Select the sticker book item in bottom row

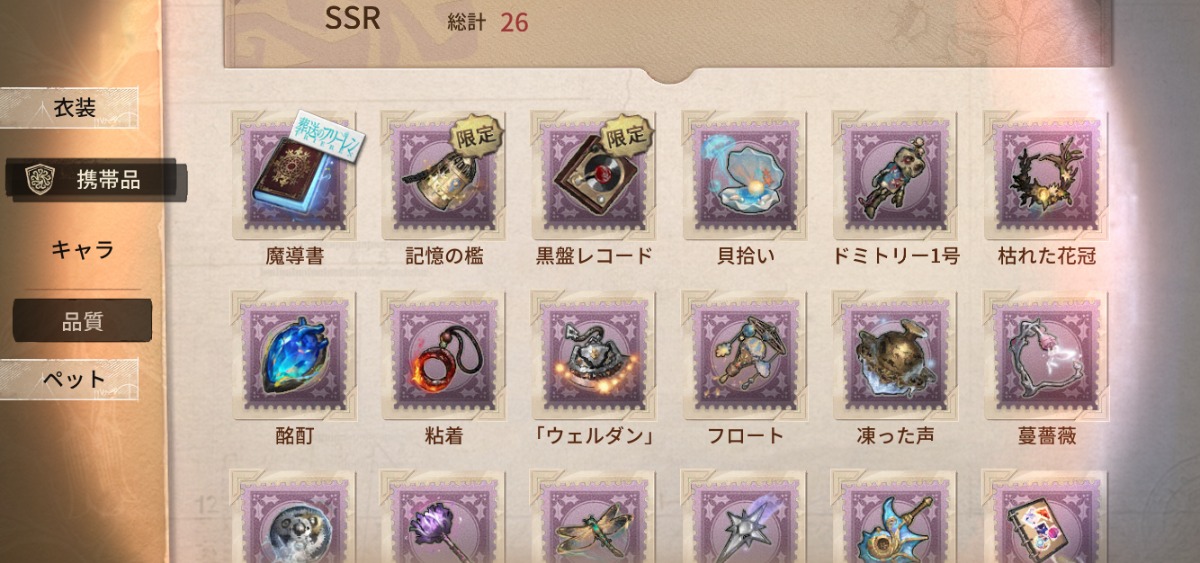[x=1046, y=518]
